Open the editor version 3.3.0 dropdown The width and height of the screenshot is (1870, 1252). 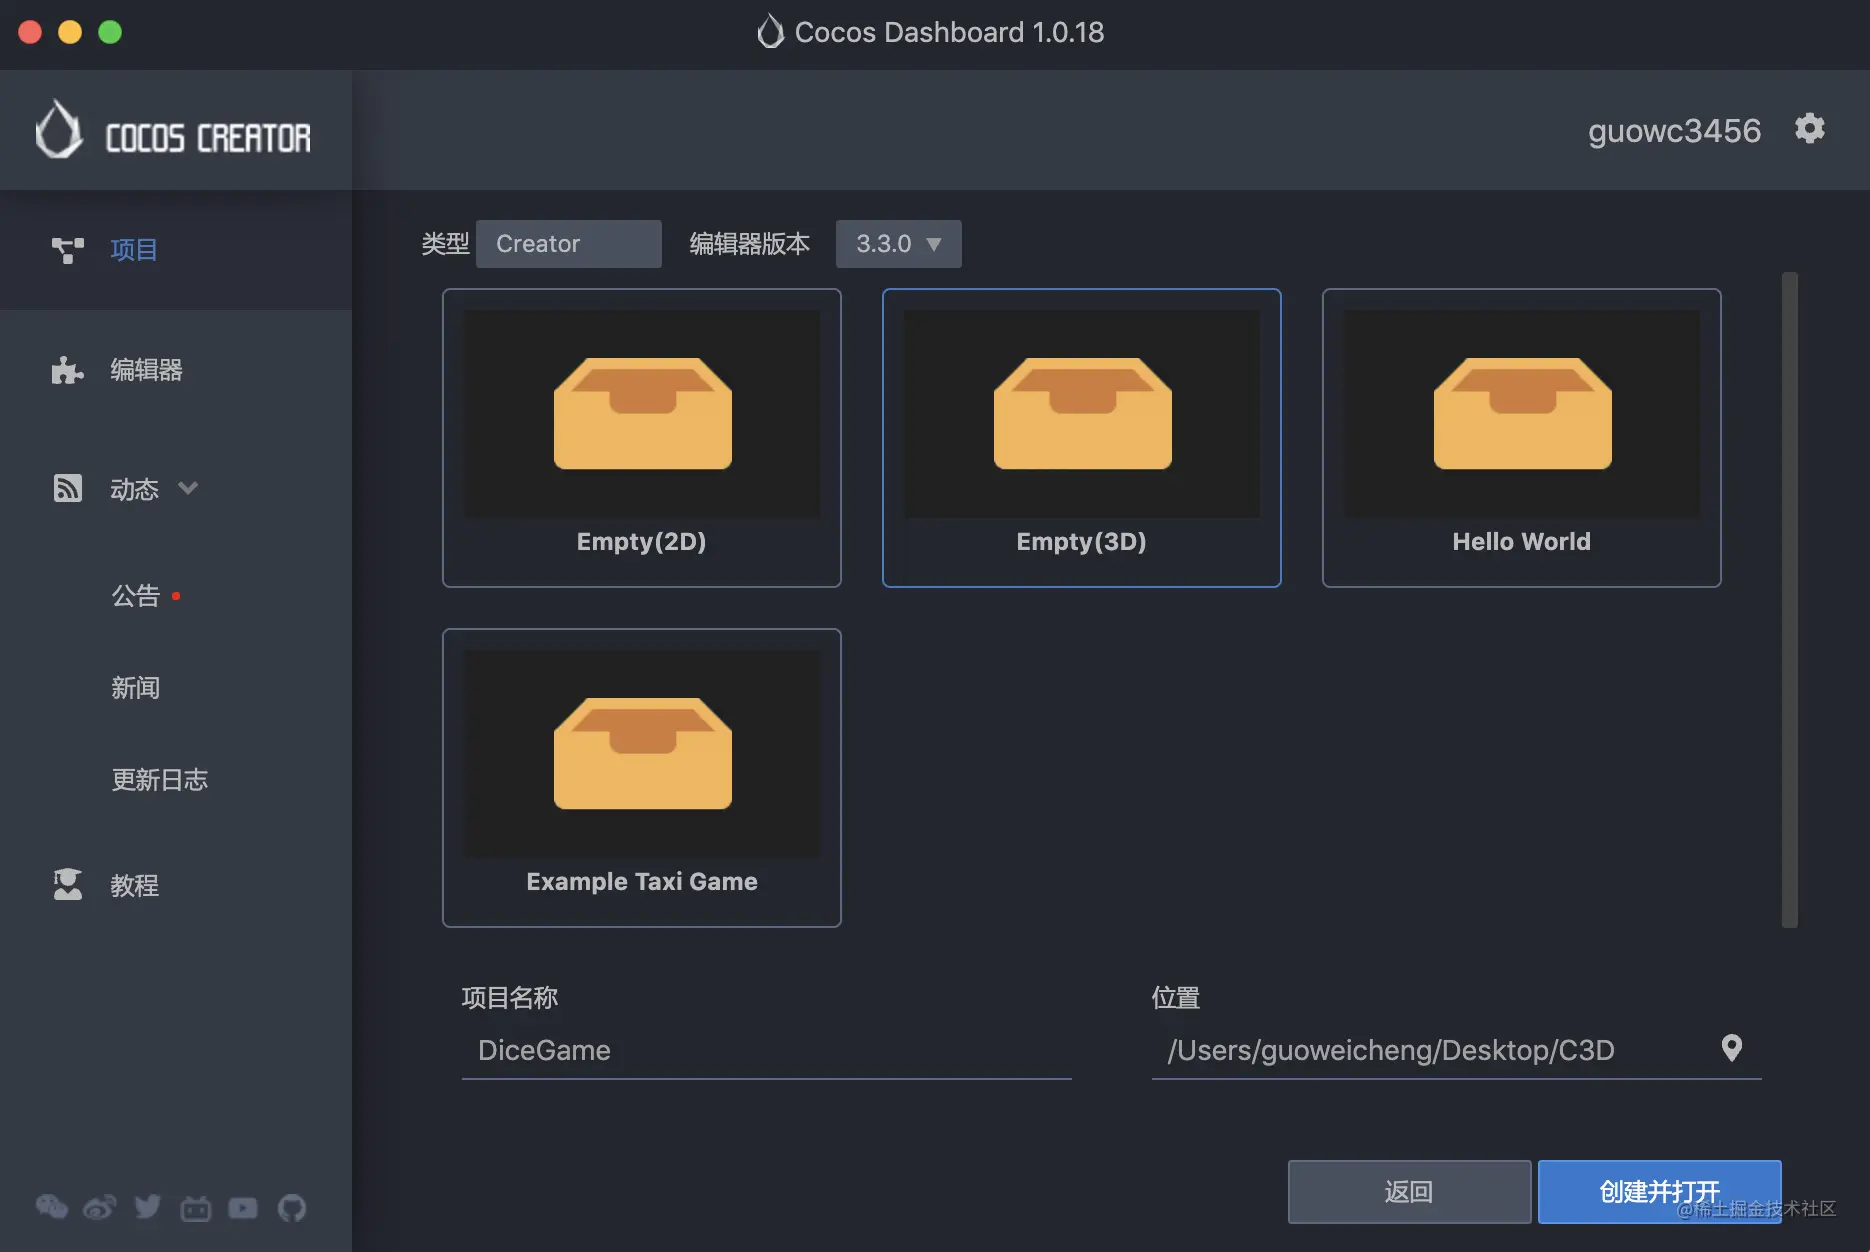click(898, 244)
